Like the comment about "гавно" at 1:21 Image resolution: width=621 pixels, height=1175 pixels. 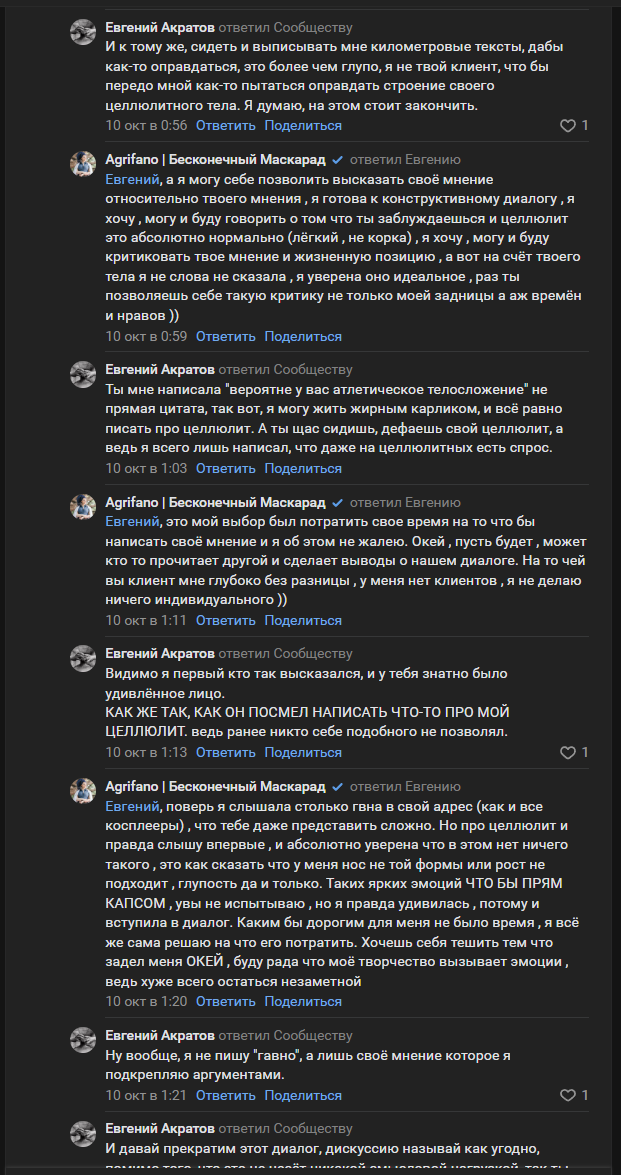tap(567, 1096)
